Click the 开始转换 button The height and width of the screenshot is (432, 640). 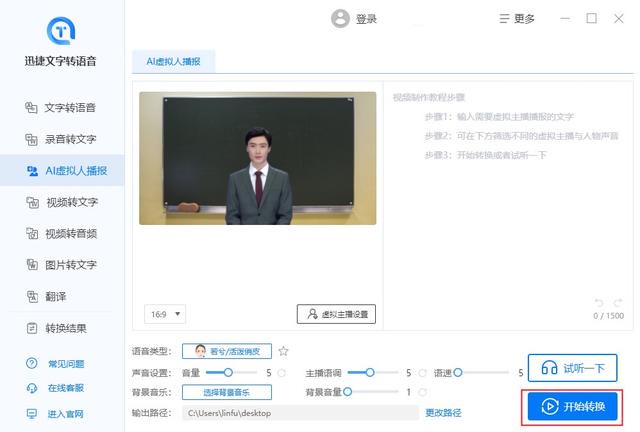572,406
